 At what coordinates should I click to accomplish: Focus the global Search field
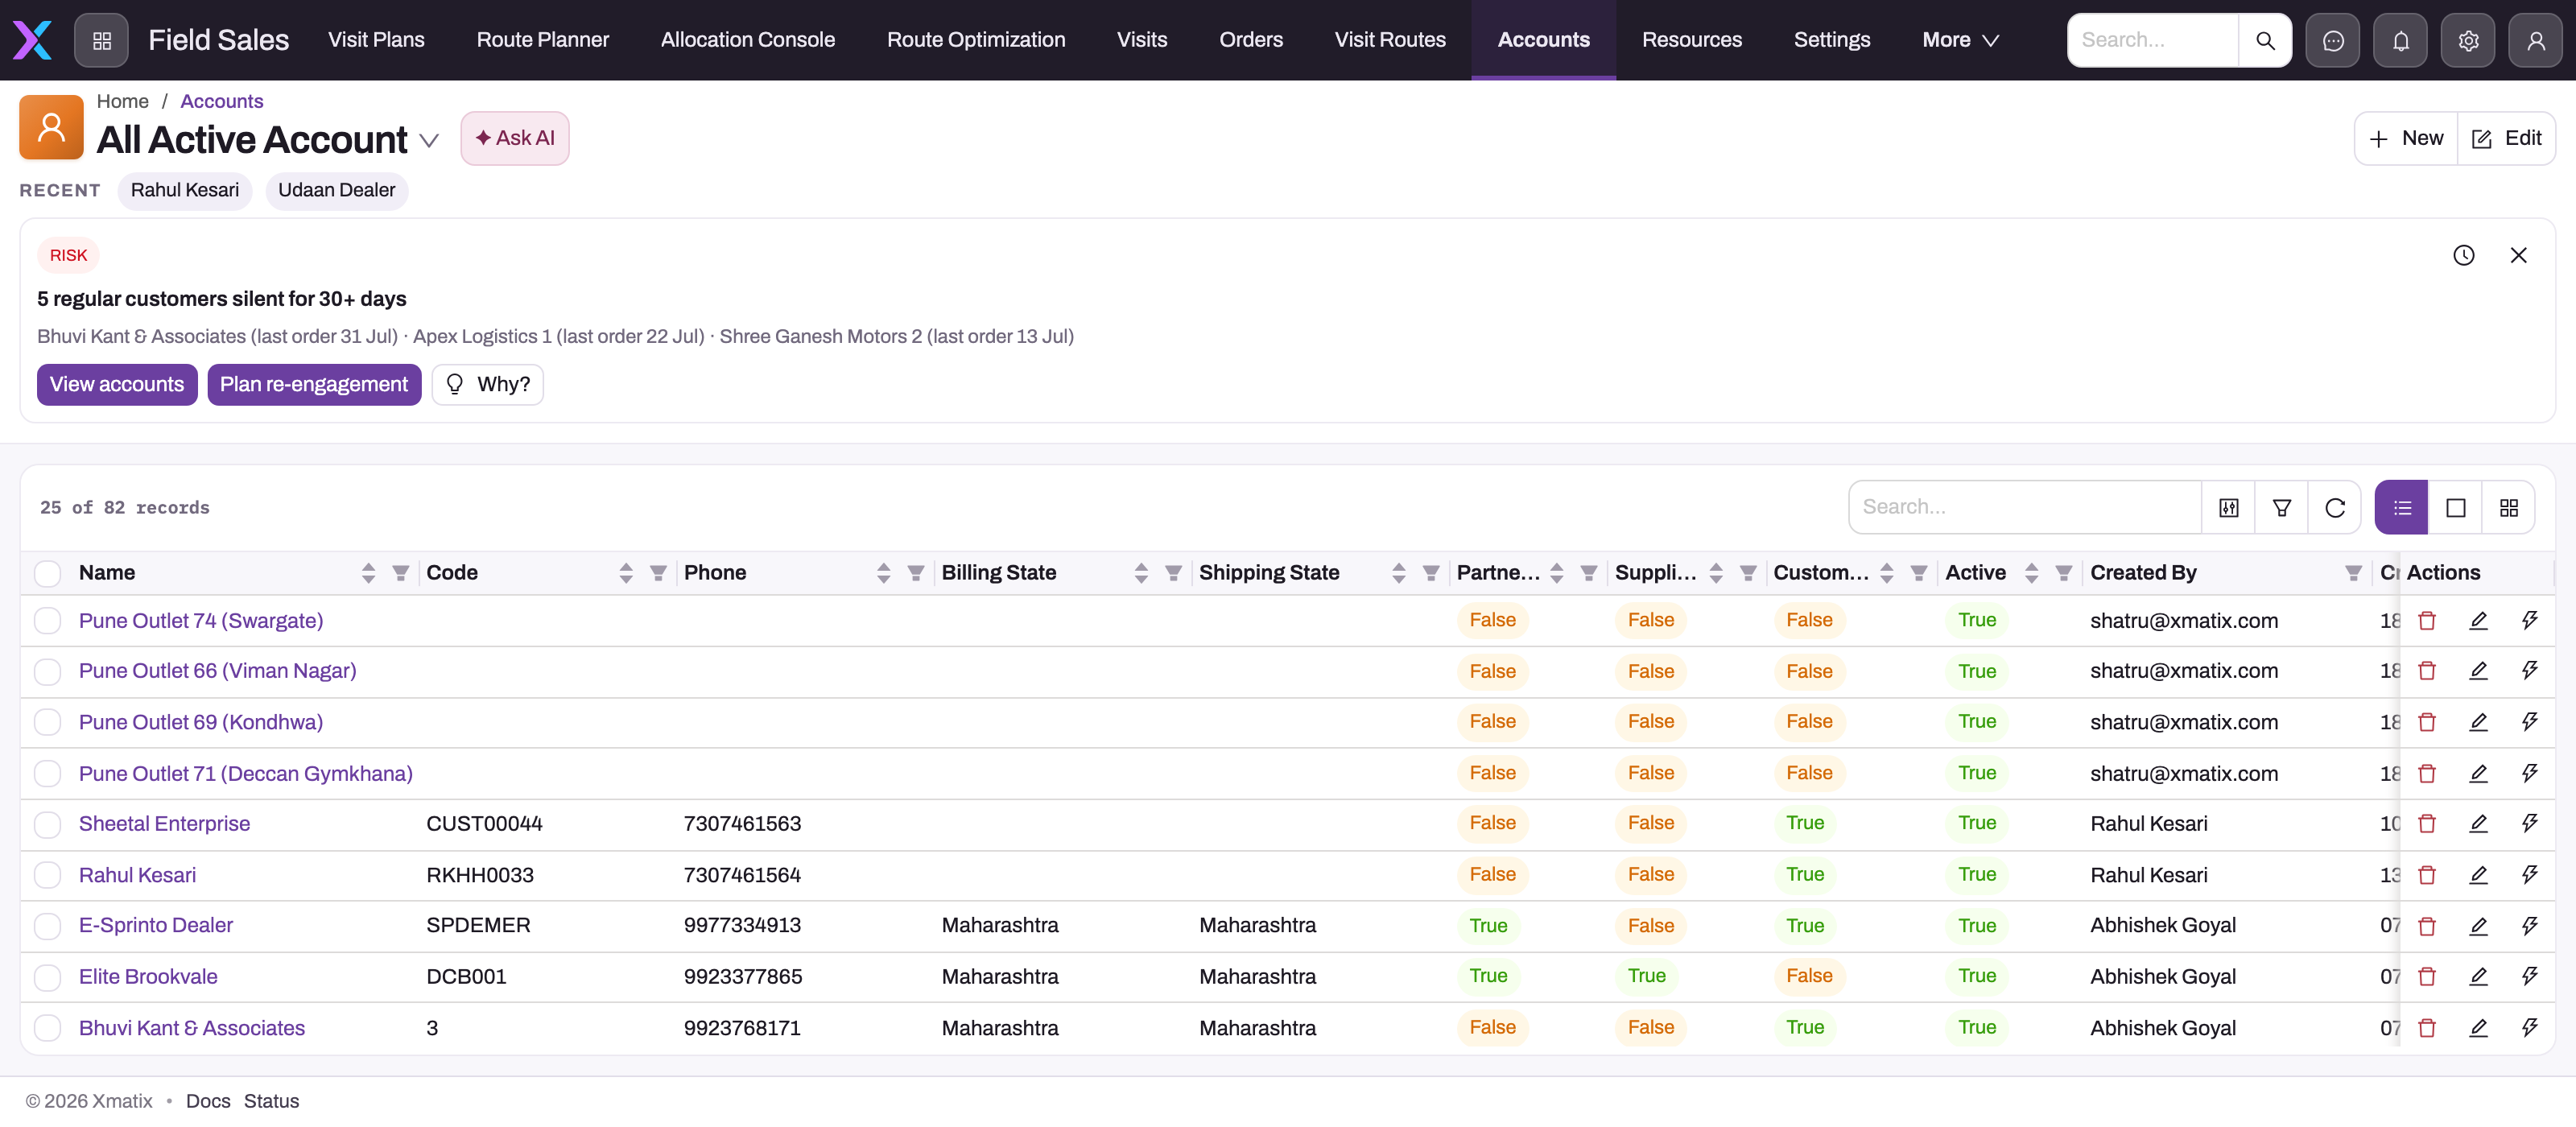pyautogui.click(x=2152, y=40)
